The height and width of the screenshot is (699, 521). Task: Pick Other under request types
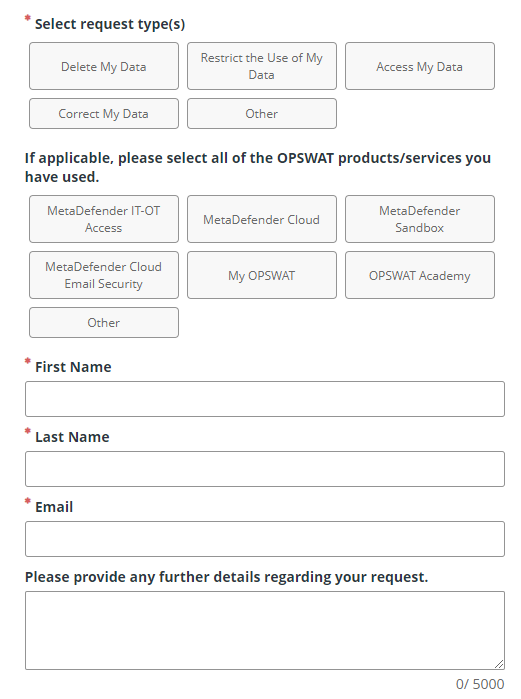[262, 114]
